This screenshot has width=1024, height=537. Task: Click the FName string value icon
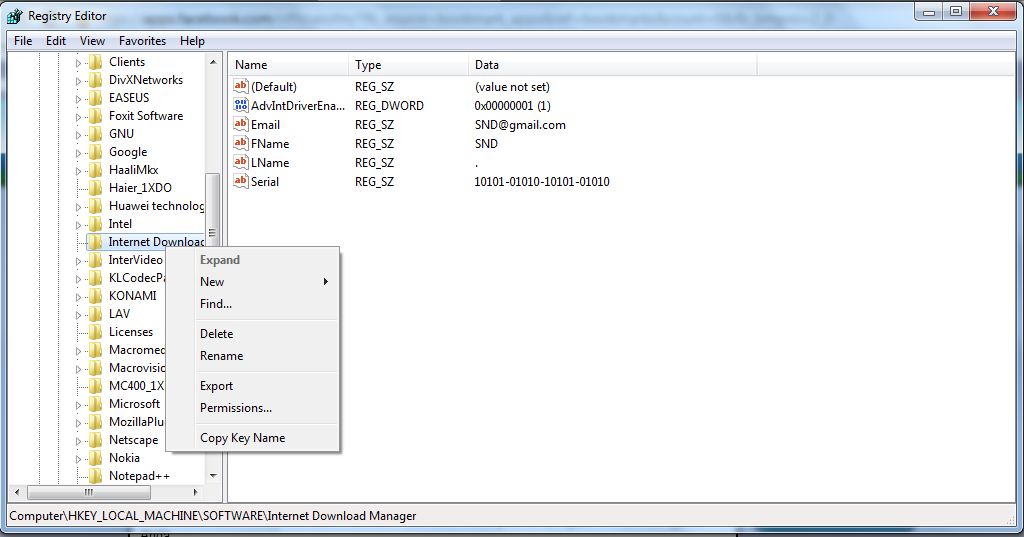[241, 143]
